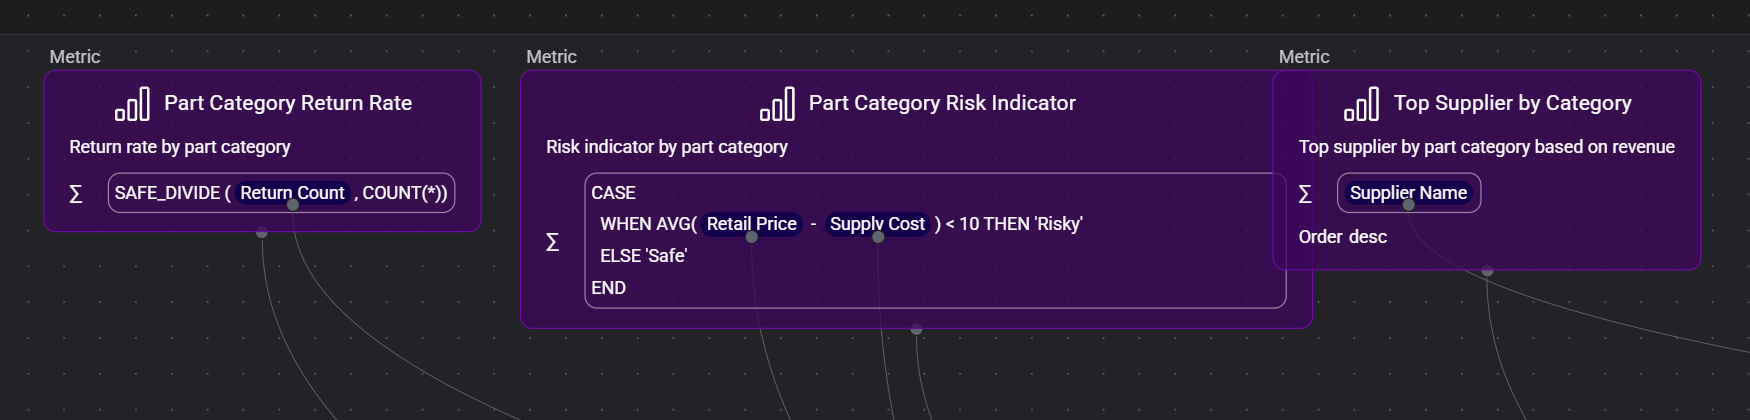Screen dimensions: 1750x420
Task: Click the Part Category Risk Indicator title
Action: (942, 103)
